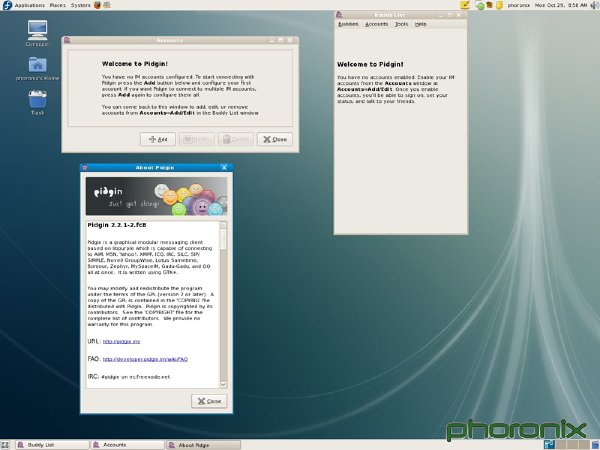Click the brown package updater tray icon

489,5
